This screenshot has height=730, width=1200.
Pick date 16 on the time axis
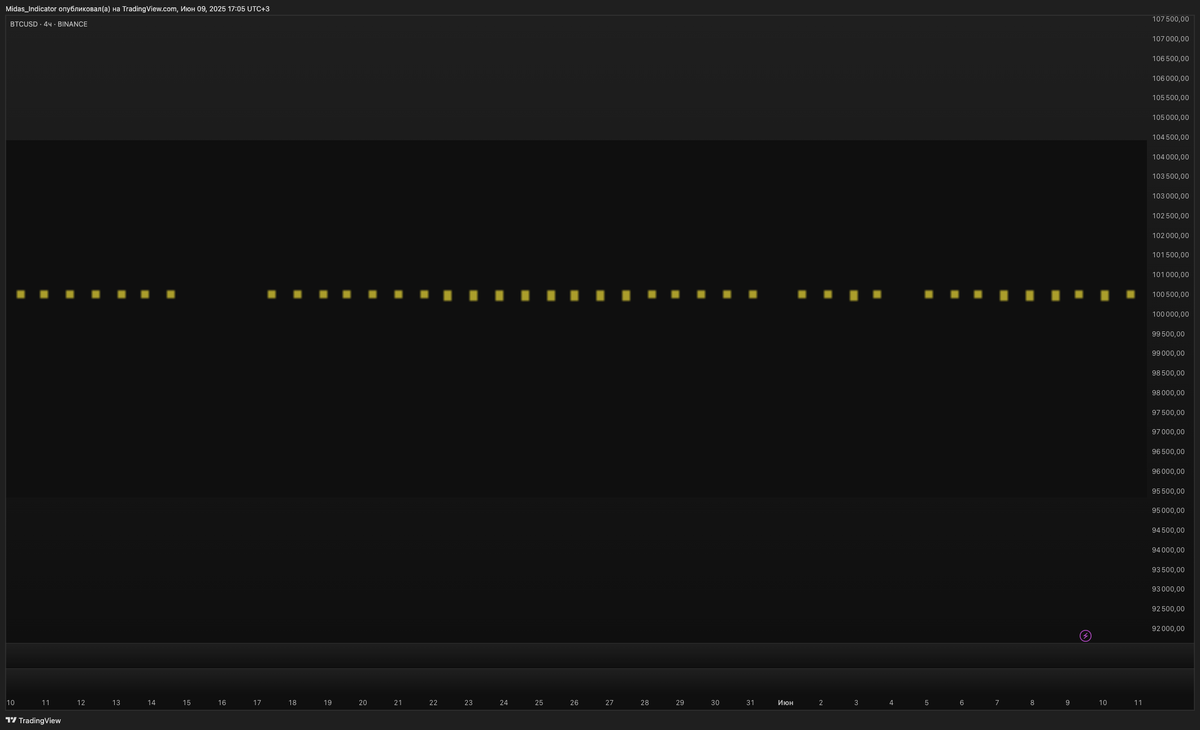point(222,703)
